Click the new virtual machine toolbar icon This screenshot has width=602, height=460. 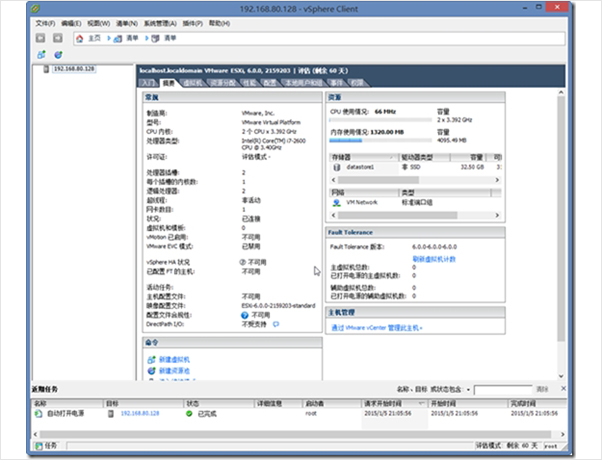[41, 55]
